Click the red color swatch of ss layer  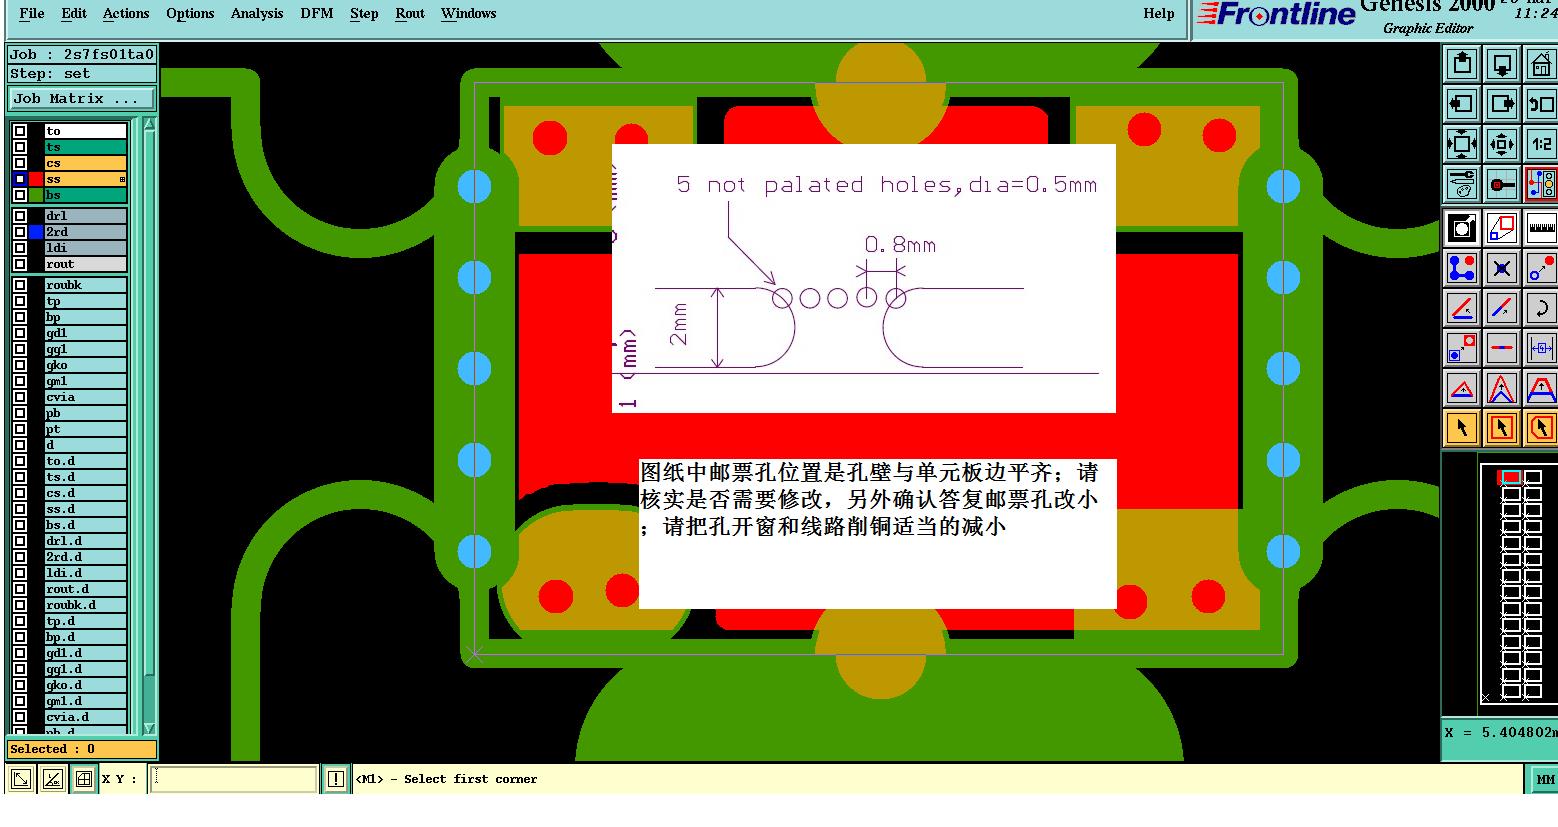(x=36, y=179)
